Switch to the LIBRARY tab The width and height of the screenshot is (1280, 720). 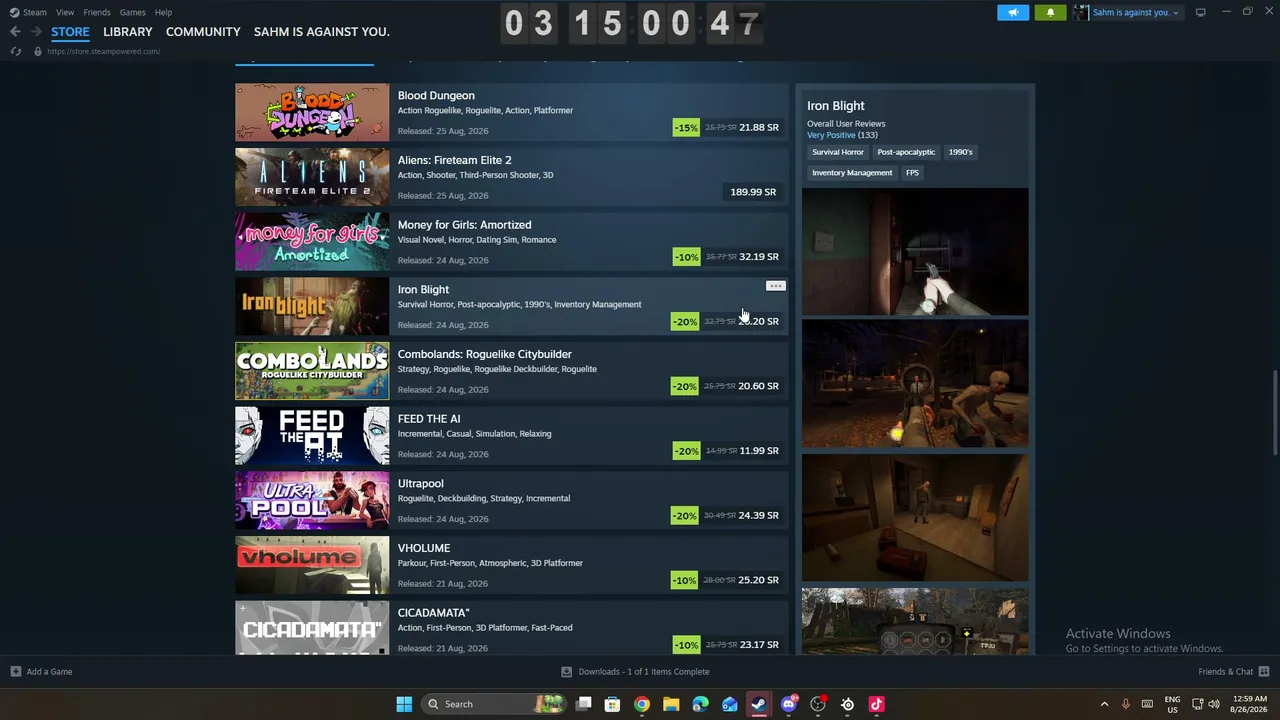click(x=128, y=32)
